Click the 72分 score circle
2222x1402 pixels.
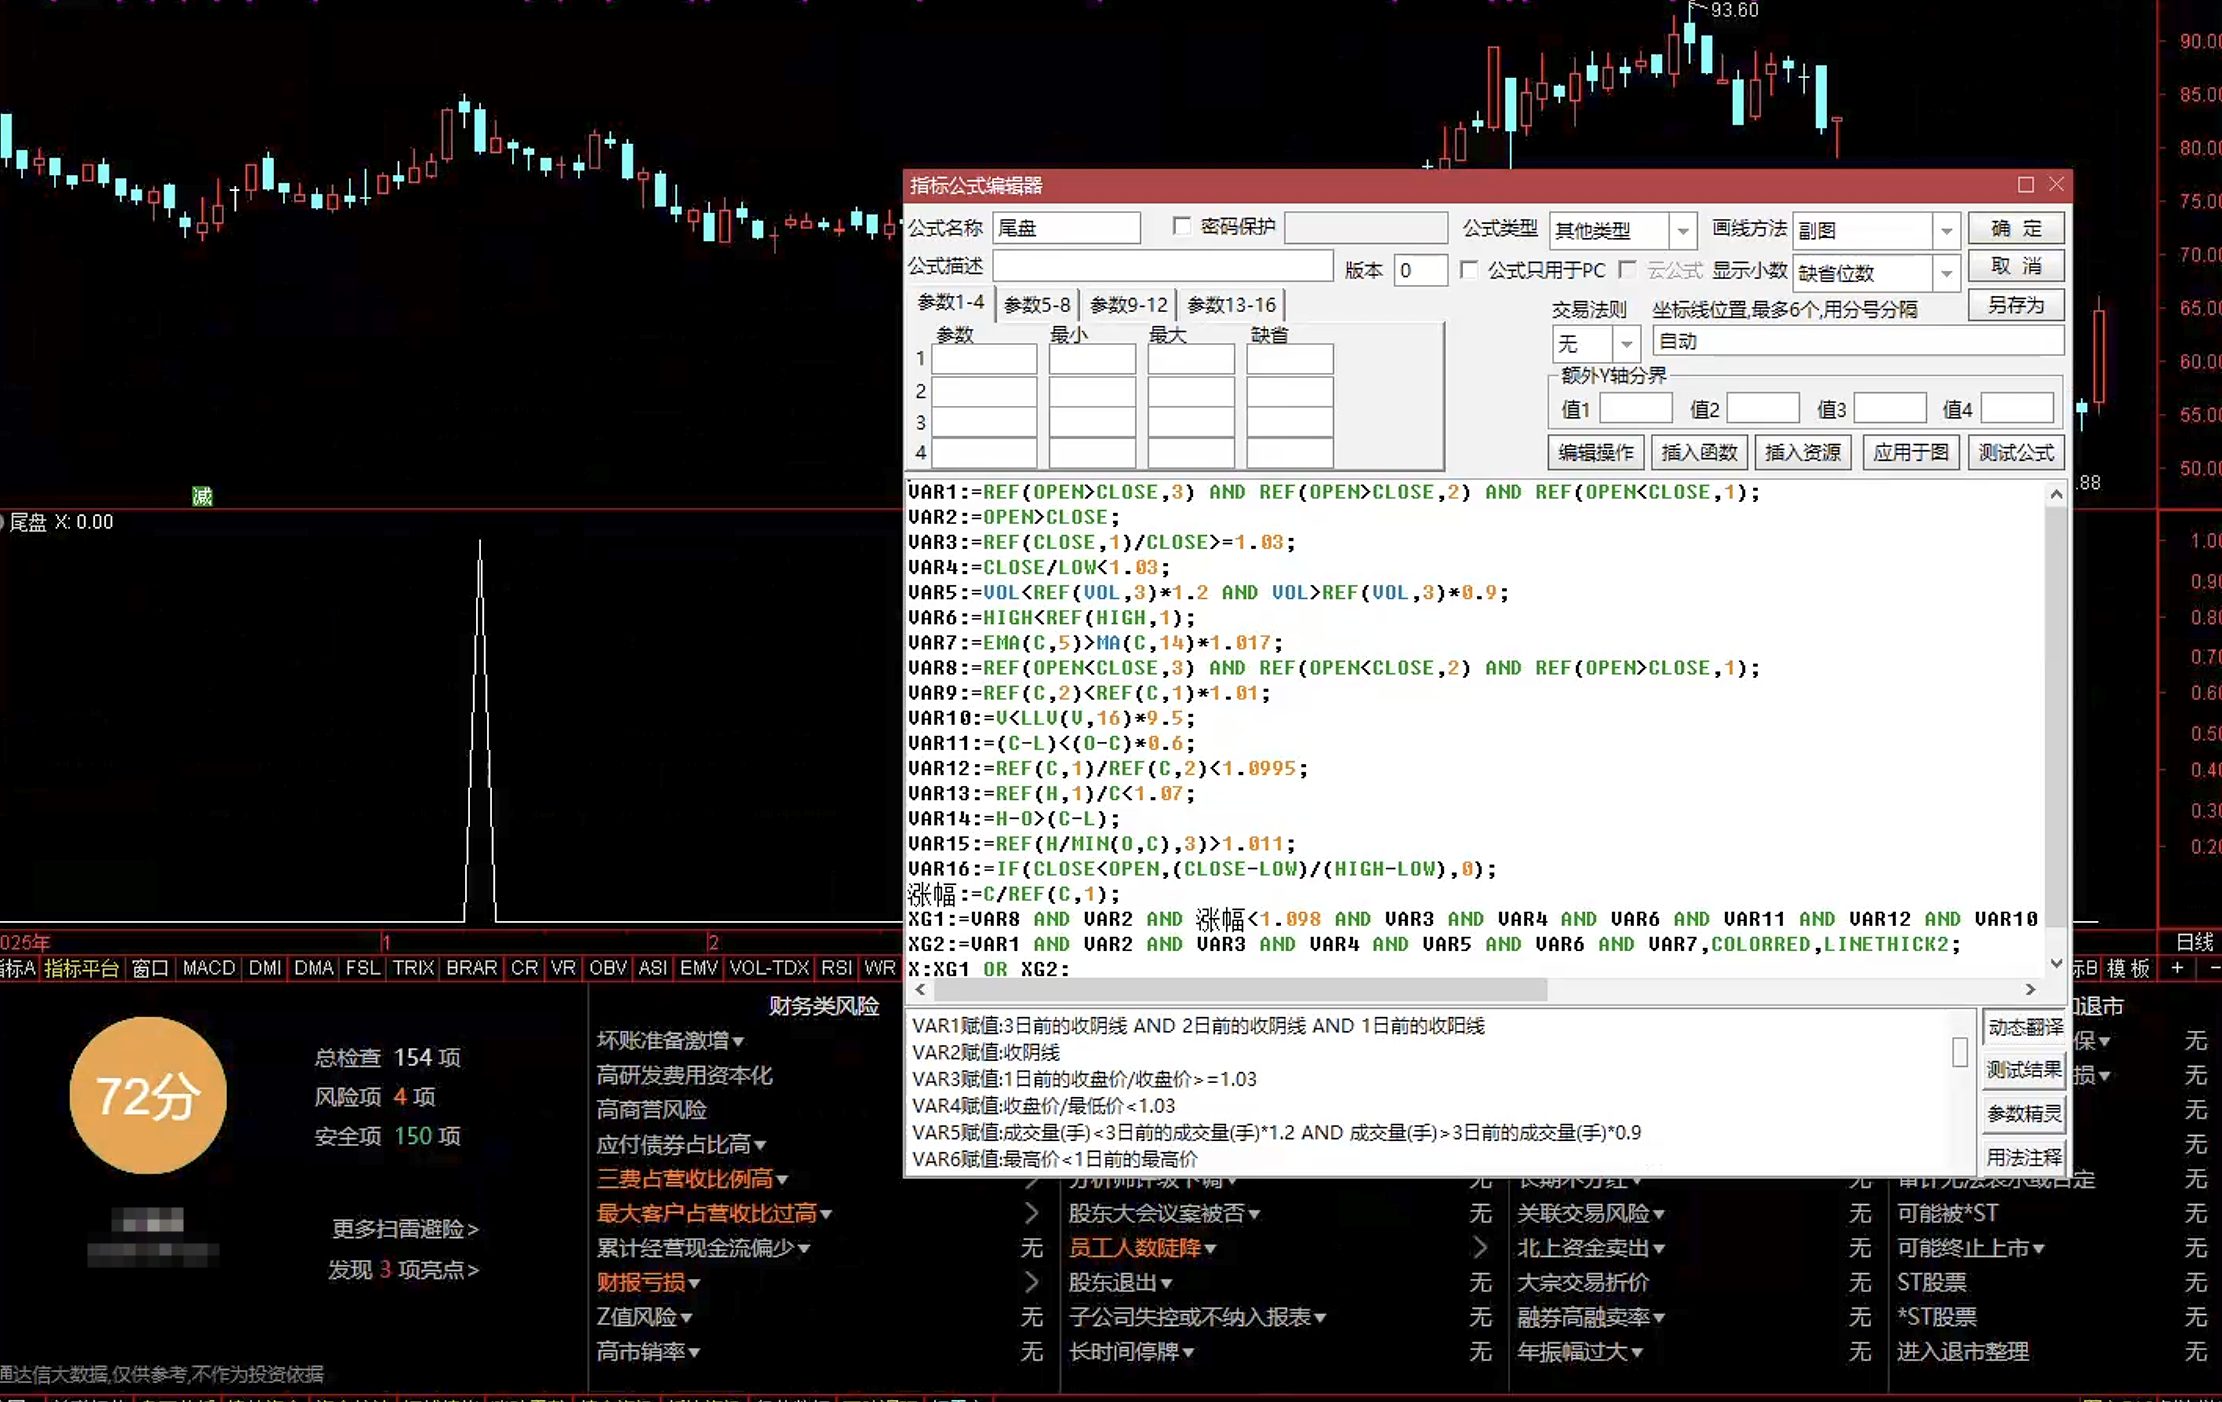click(x=148, y=1096)
